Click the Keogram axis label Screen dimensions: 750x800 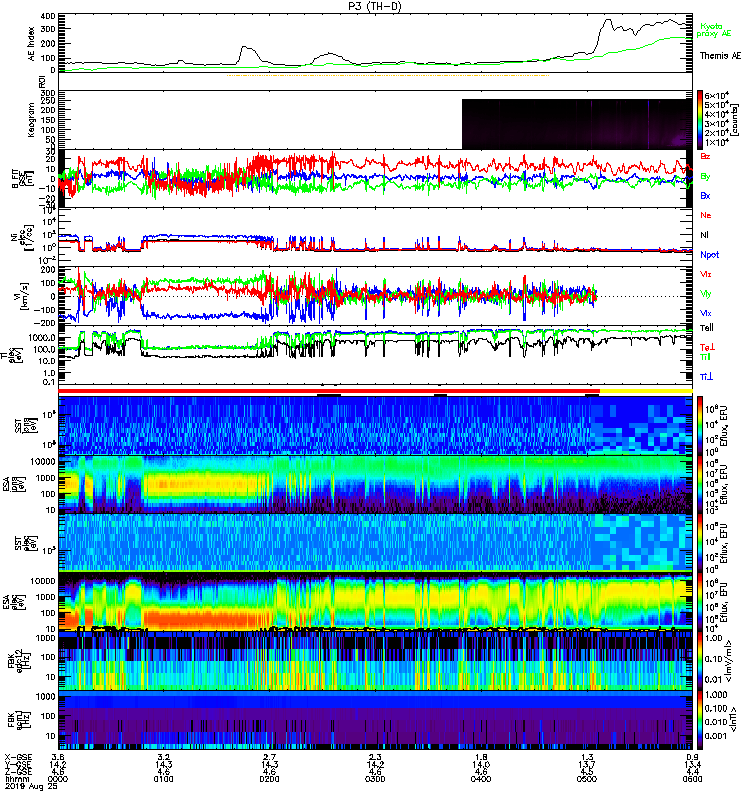coord(32,120)
